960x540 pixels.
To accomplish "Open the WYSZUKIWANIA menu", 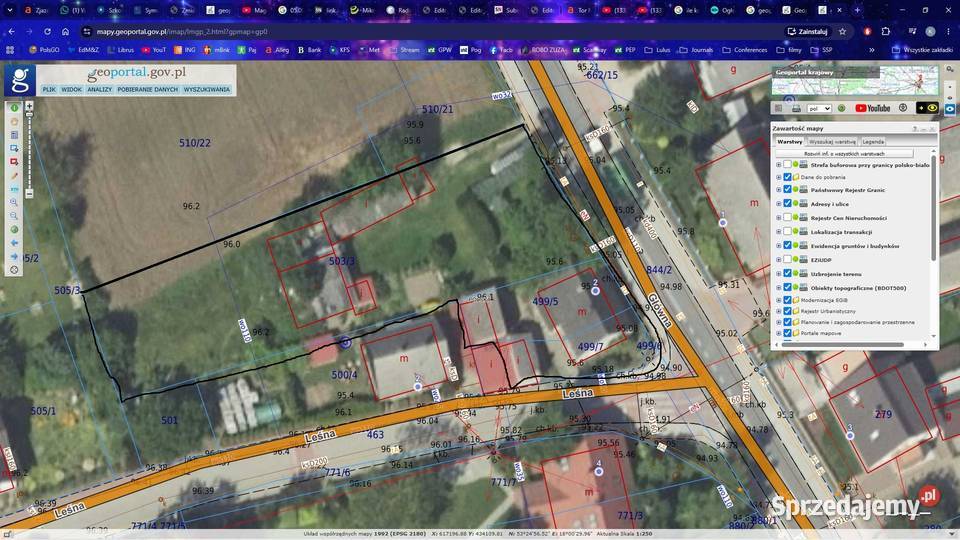I will 207,89.
